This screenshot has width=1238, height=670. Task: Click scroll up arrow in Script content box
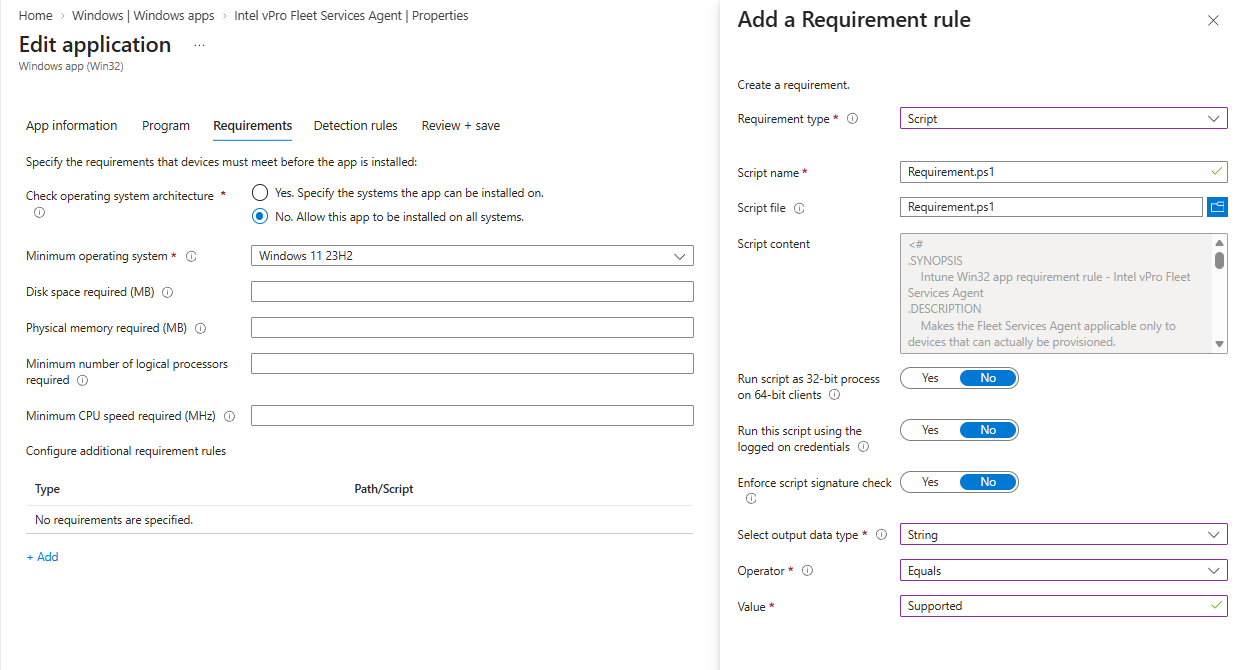pyautogui.click(x=1219, y=243)
